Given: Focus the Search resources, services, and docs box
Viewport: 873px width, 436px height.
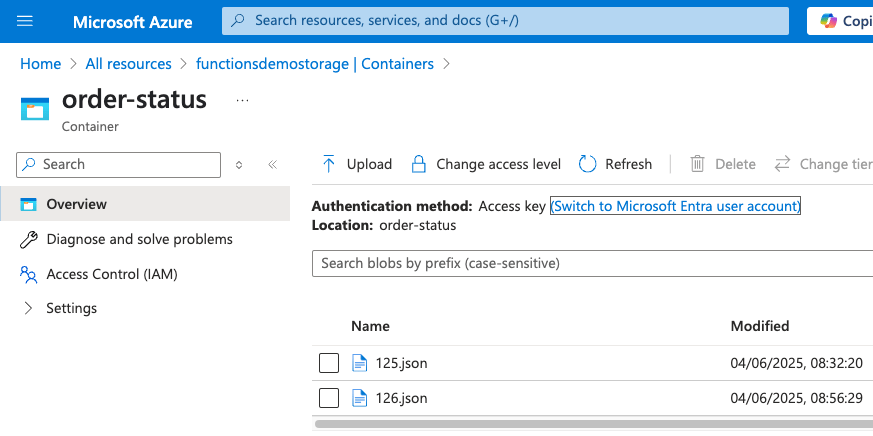Looking at the screenshot, I should [x=505, y=21].
